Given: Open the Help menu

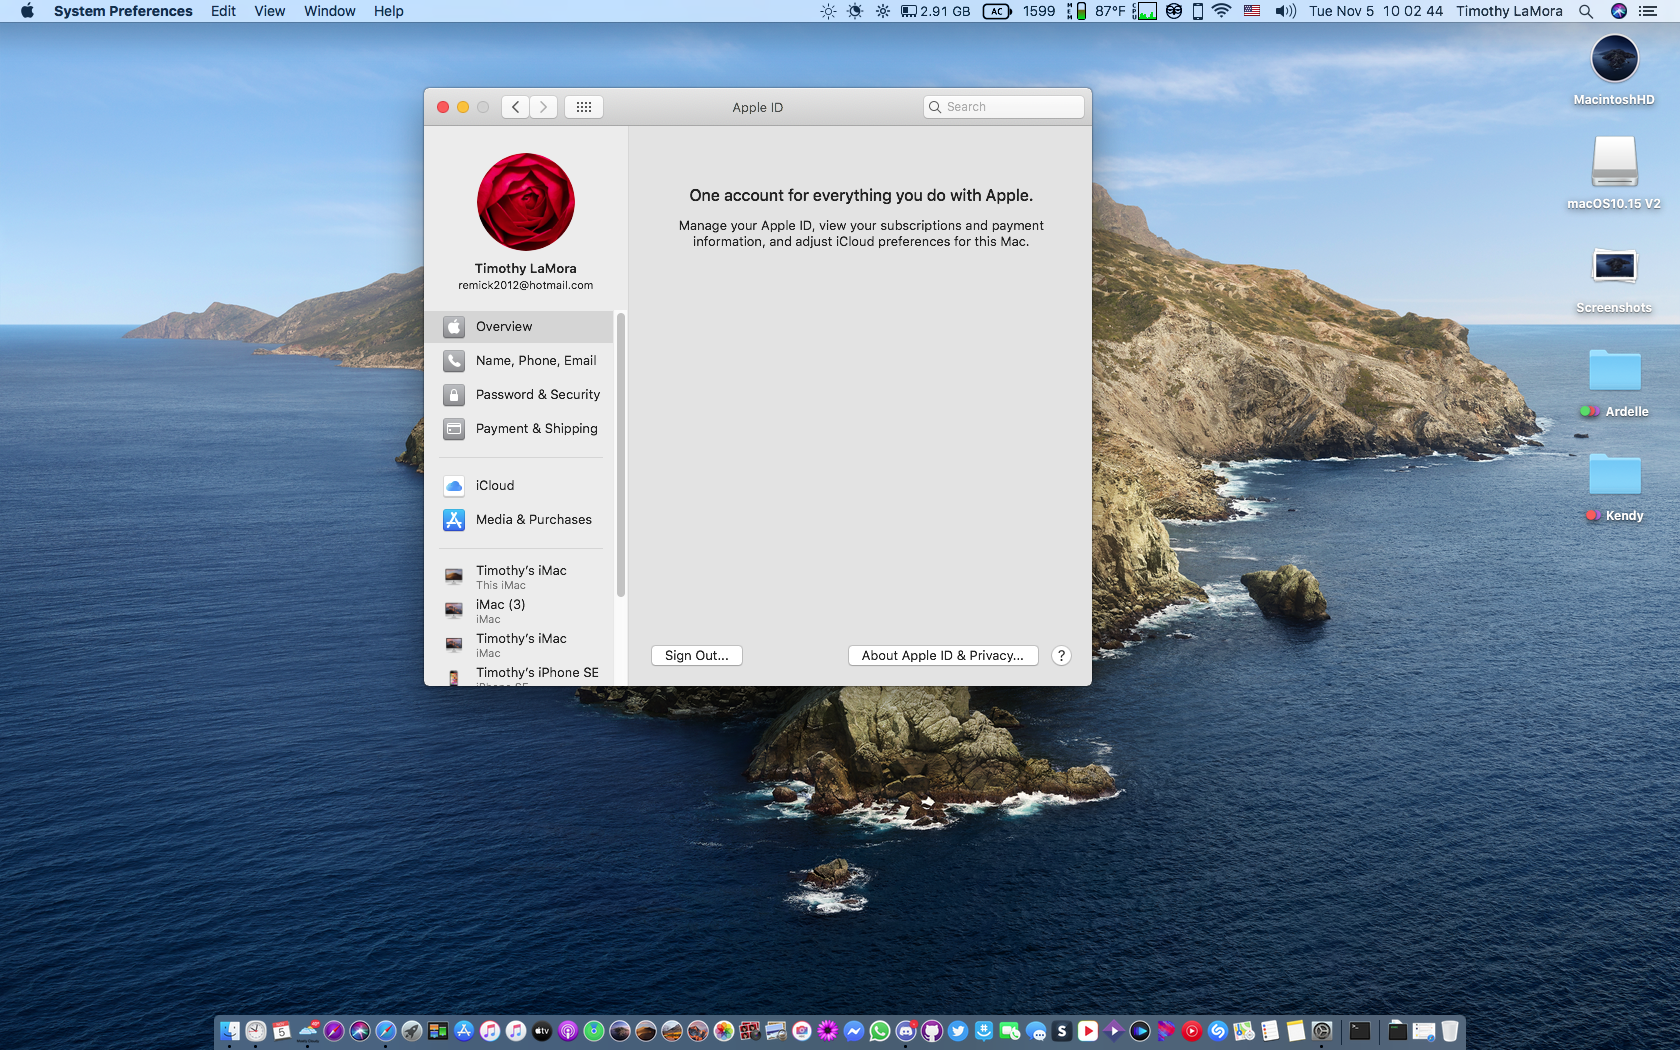Looking at the screenshot, I should click(x=389, y=11).
